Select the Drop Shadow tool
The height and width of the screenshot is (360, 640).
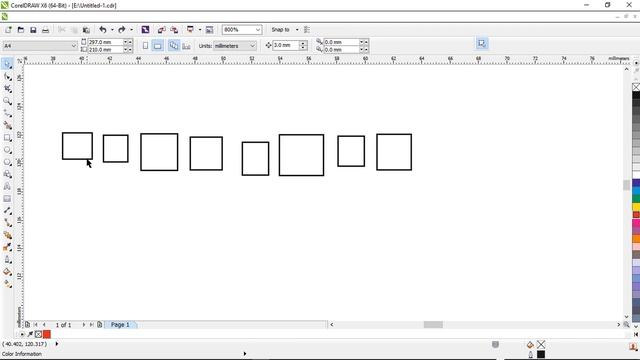pos(7,235)
